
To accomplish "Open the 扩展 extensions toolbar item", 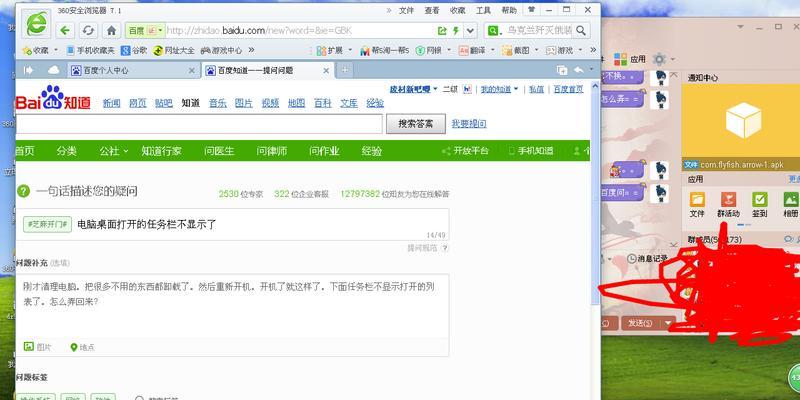I will pos(330,51).
